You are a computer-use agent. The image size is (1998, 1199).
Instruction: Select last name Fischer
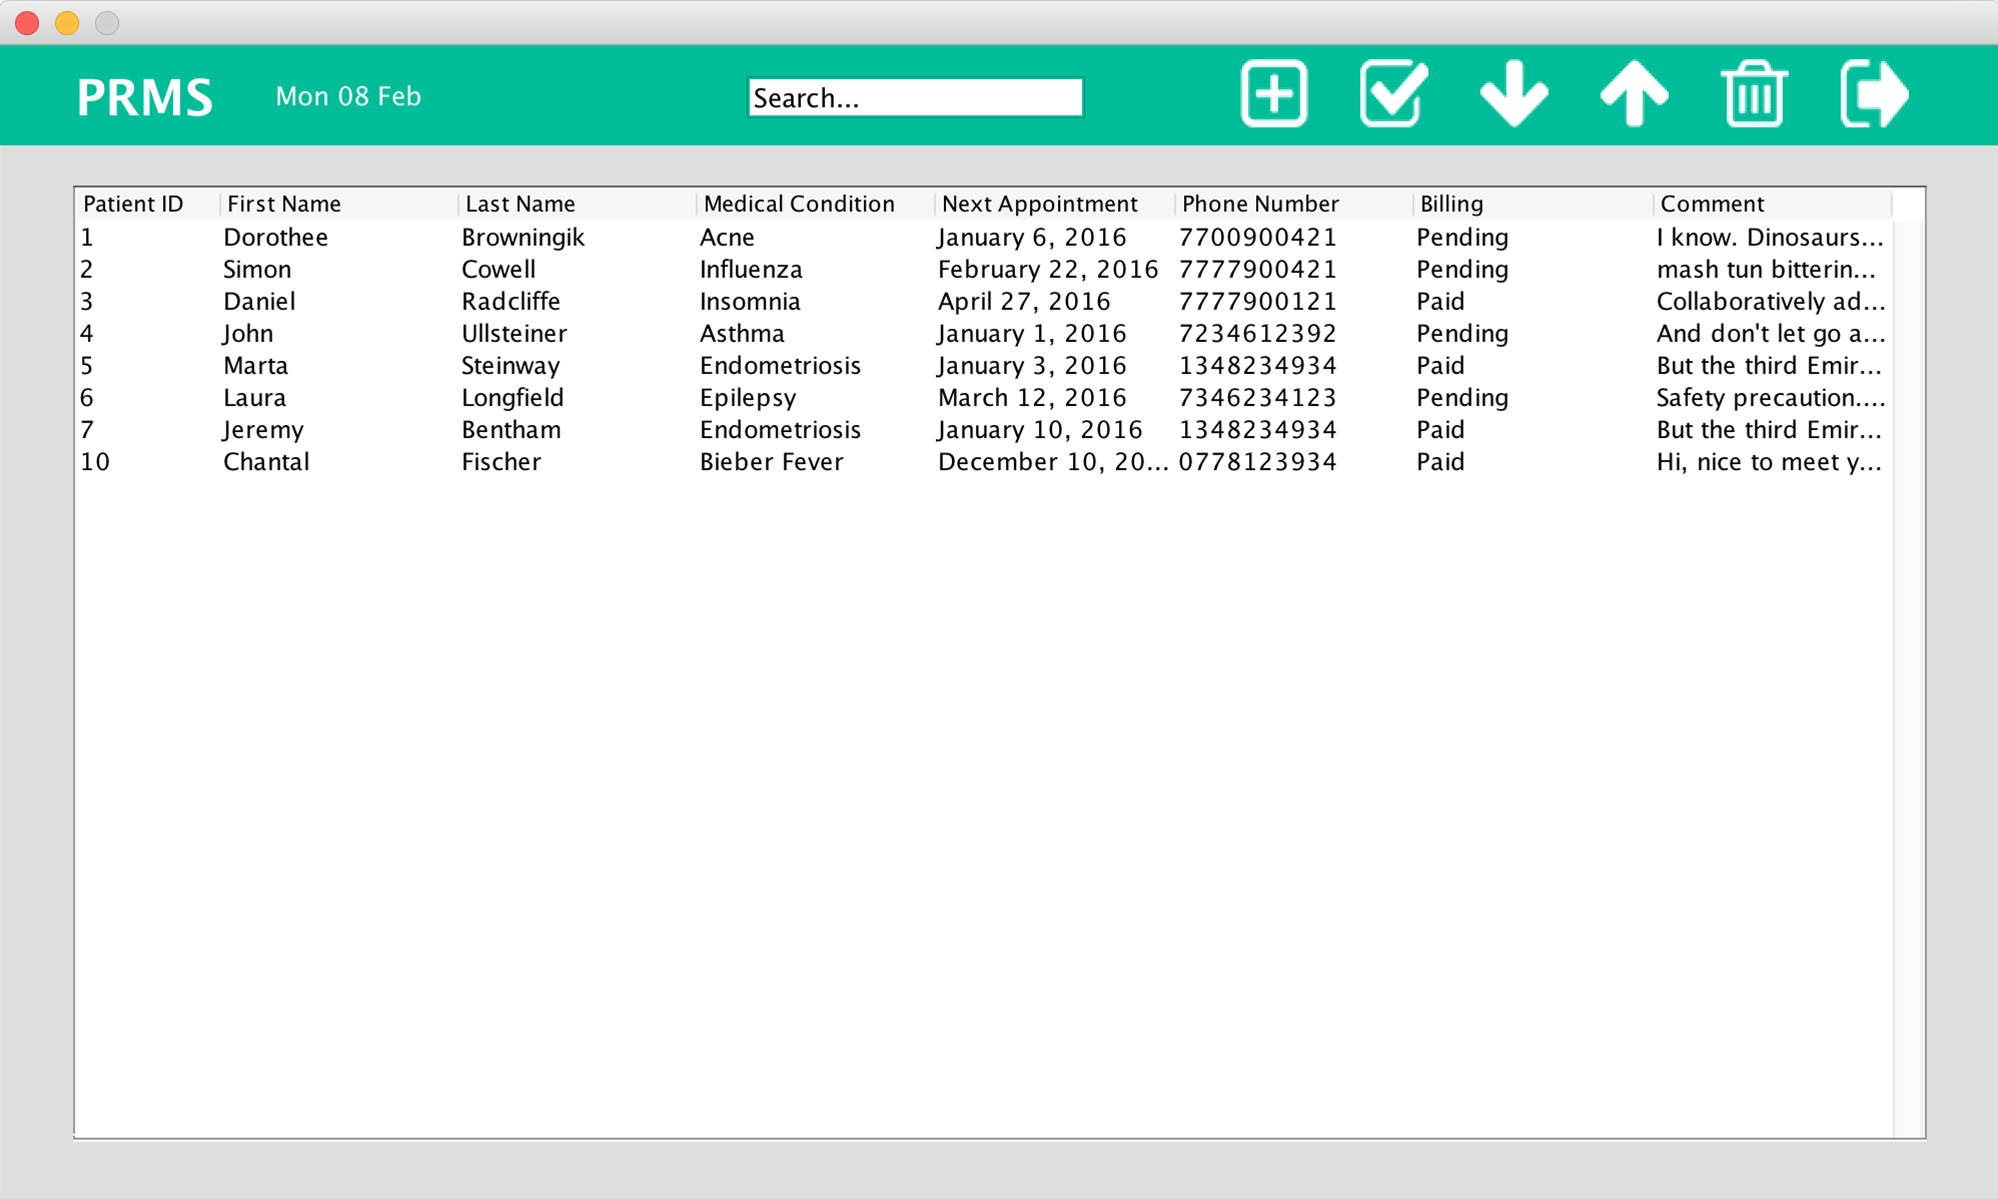(500, 461)
